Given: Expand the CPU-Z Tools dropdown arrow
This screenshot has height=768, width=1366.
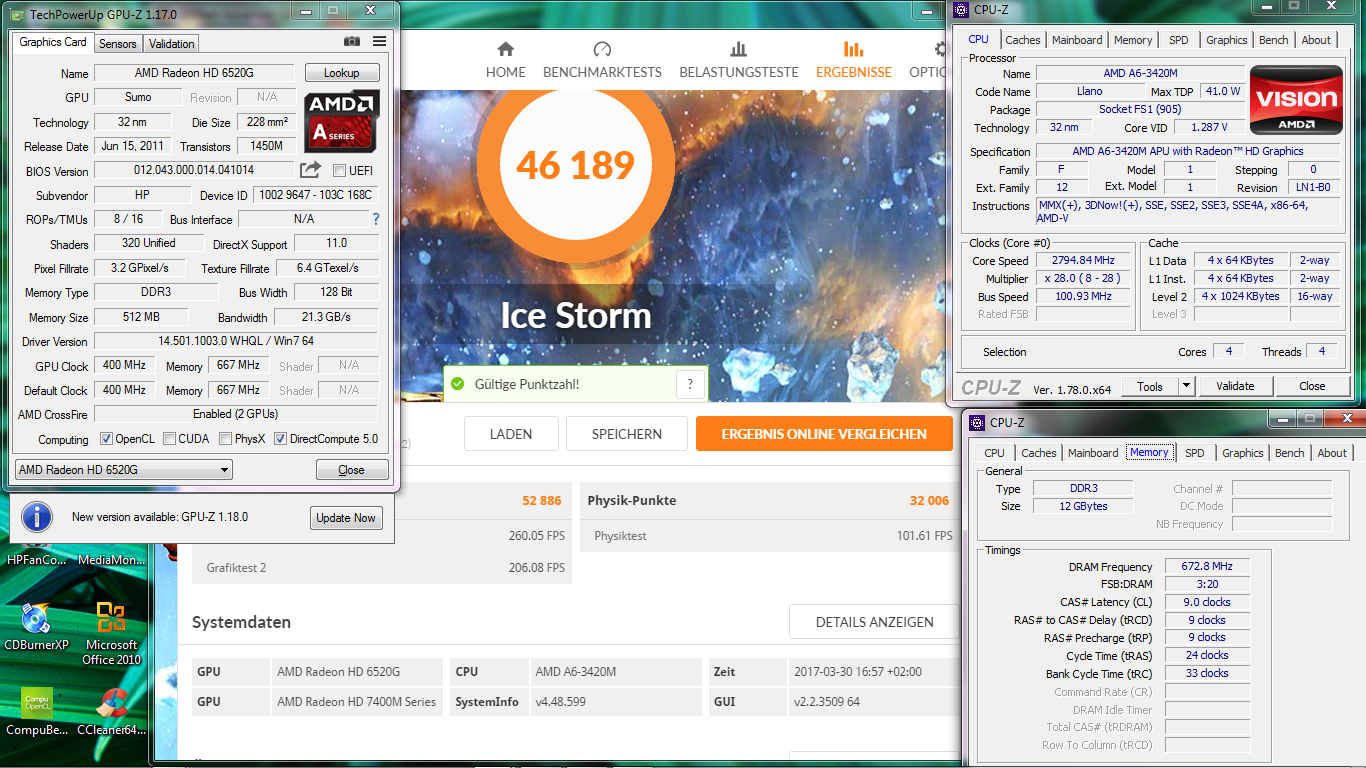Looking at the screenshot, I should click(x=1186, y=386).
